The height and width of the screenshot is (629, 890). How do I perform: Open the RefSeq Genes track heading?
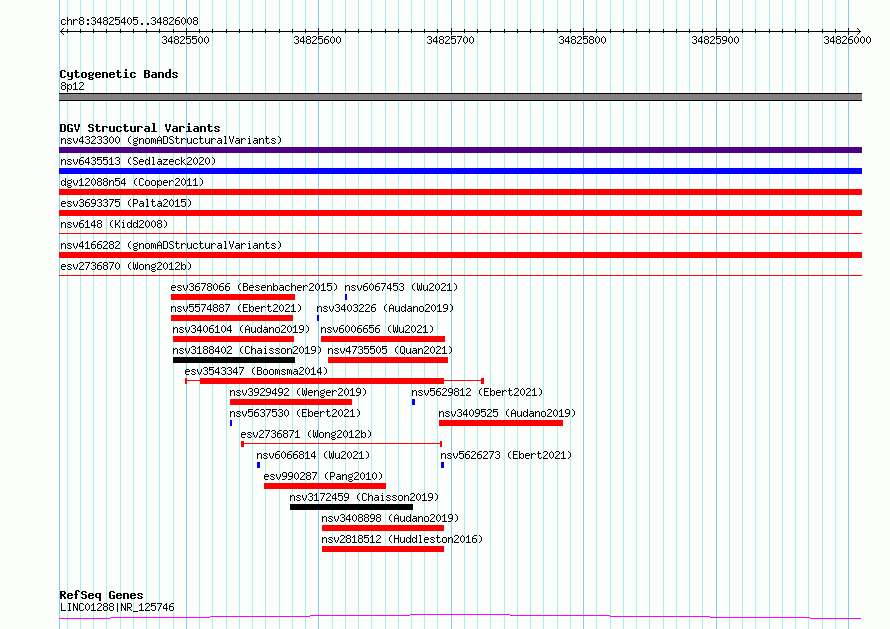(x=101, y=595)
